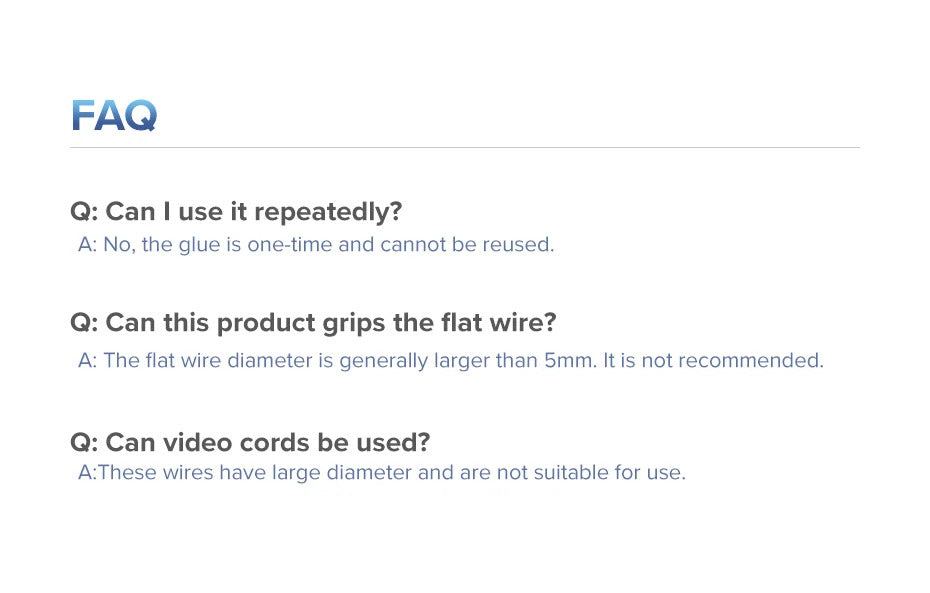Click the "A:" before "No, the glue is one-time"
Image resolution: width=930 pixels, height=593 pixels.
pyautogui.click(x=87, y=244)
